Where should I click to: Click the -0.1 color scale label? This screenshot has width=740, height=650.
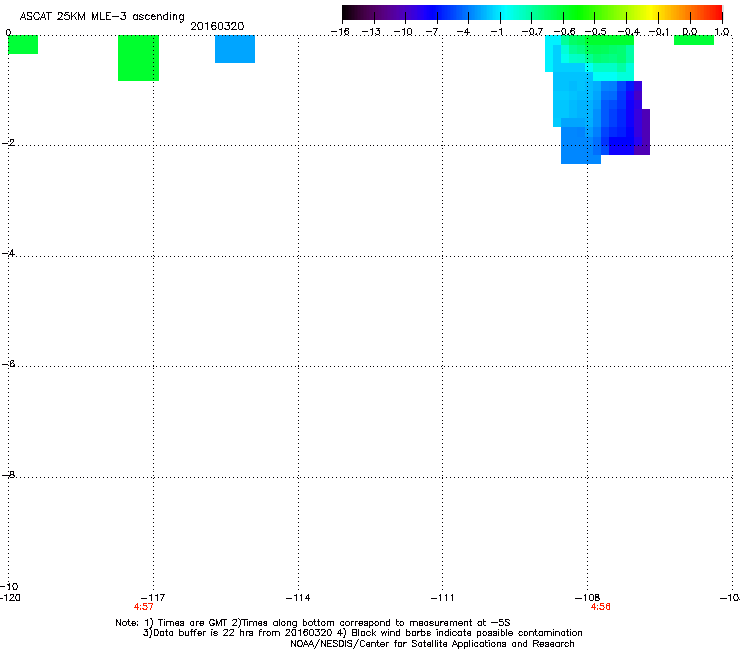(x=659, y=32)
